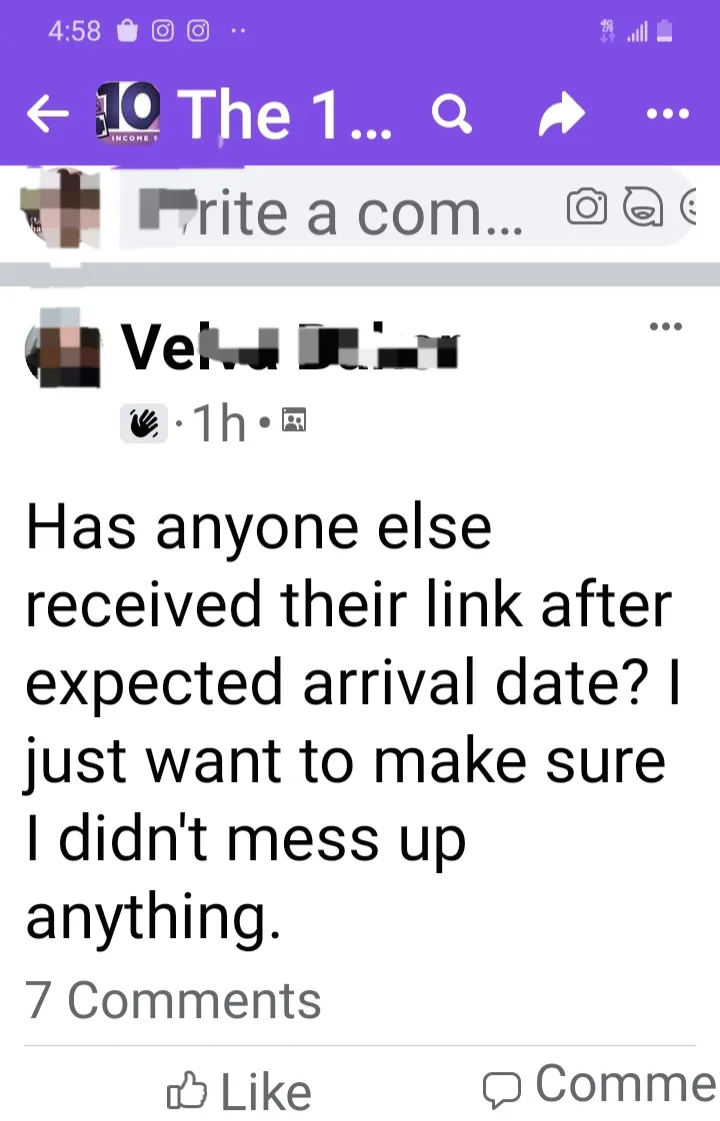This screenshot has width=720, height=1121.
Task: Tap the waving hand new-member badge
Action: click(x=144, y=423)
